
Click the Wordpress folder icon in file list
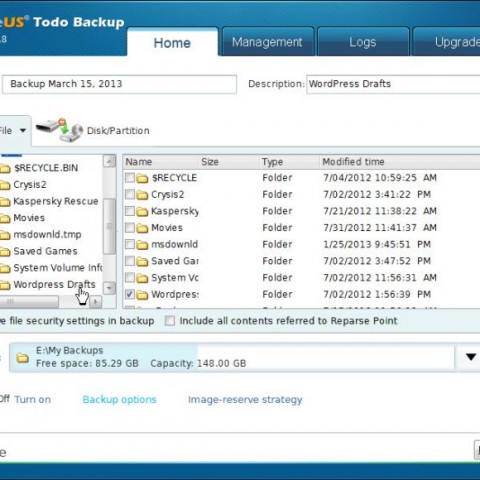(x=142, y=295)
